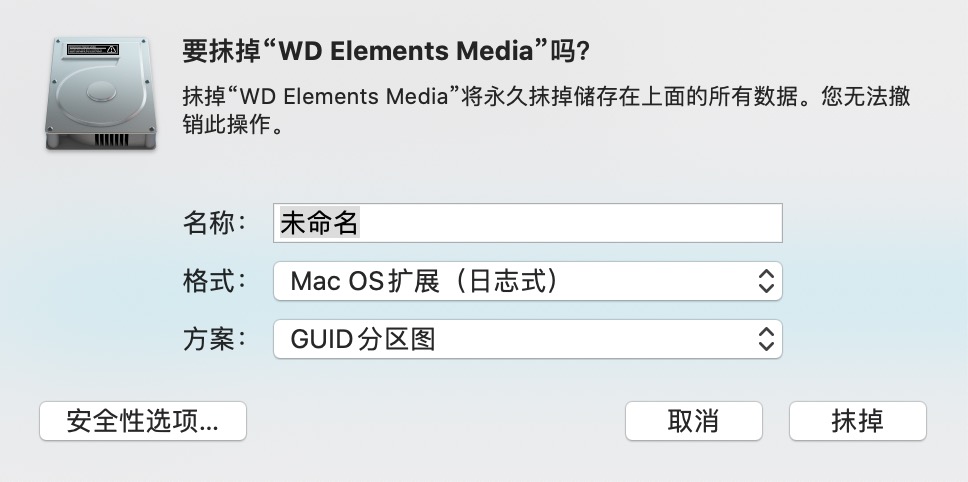Confirm with the 抹掉 erase button
Screen dimensions: 968x482
tap(857, 421)
